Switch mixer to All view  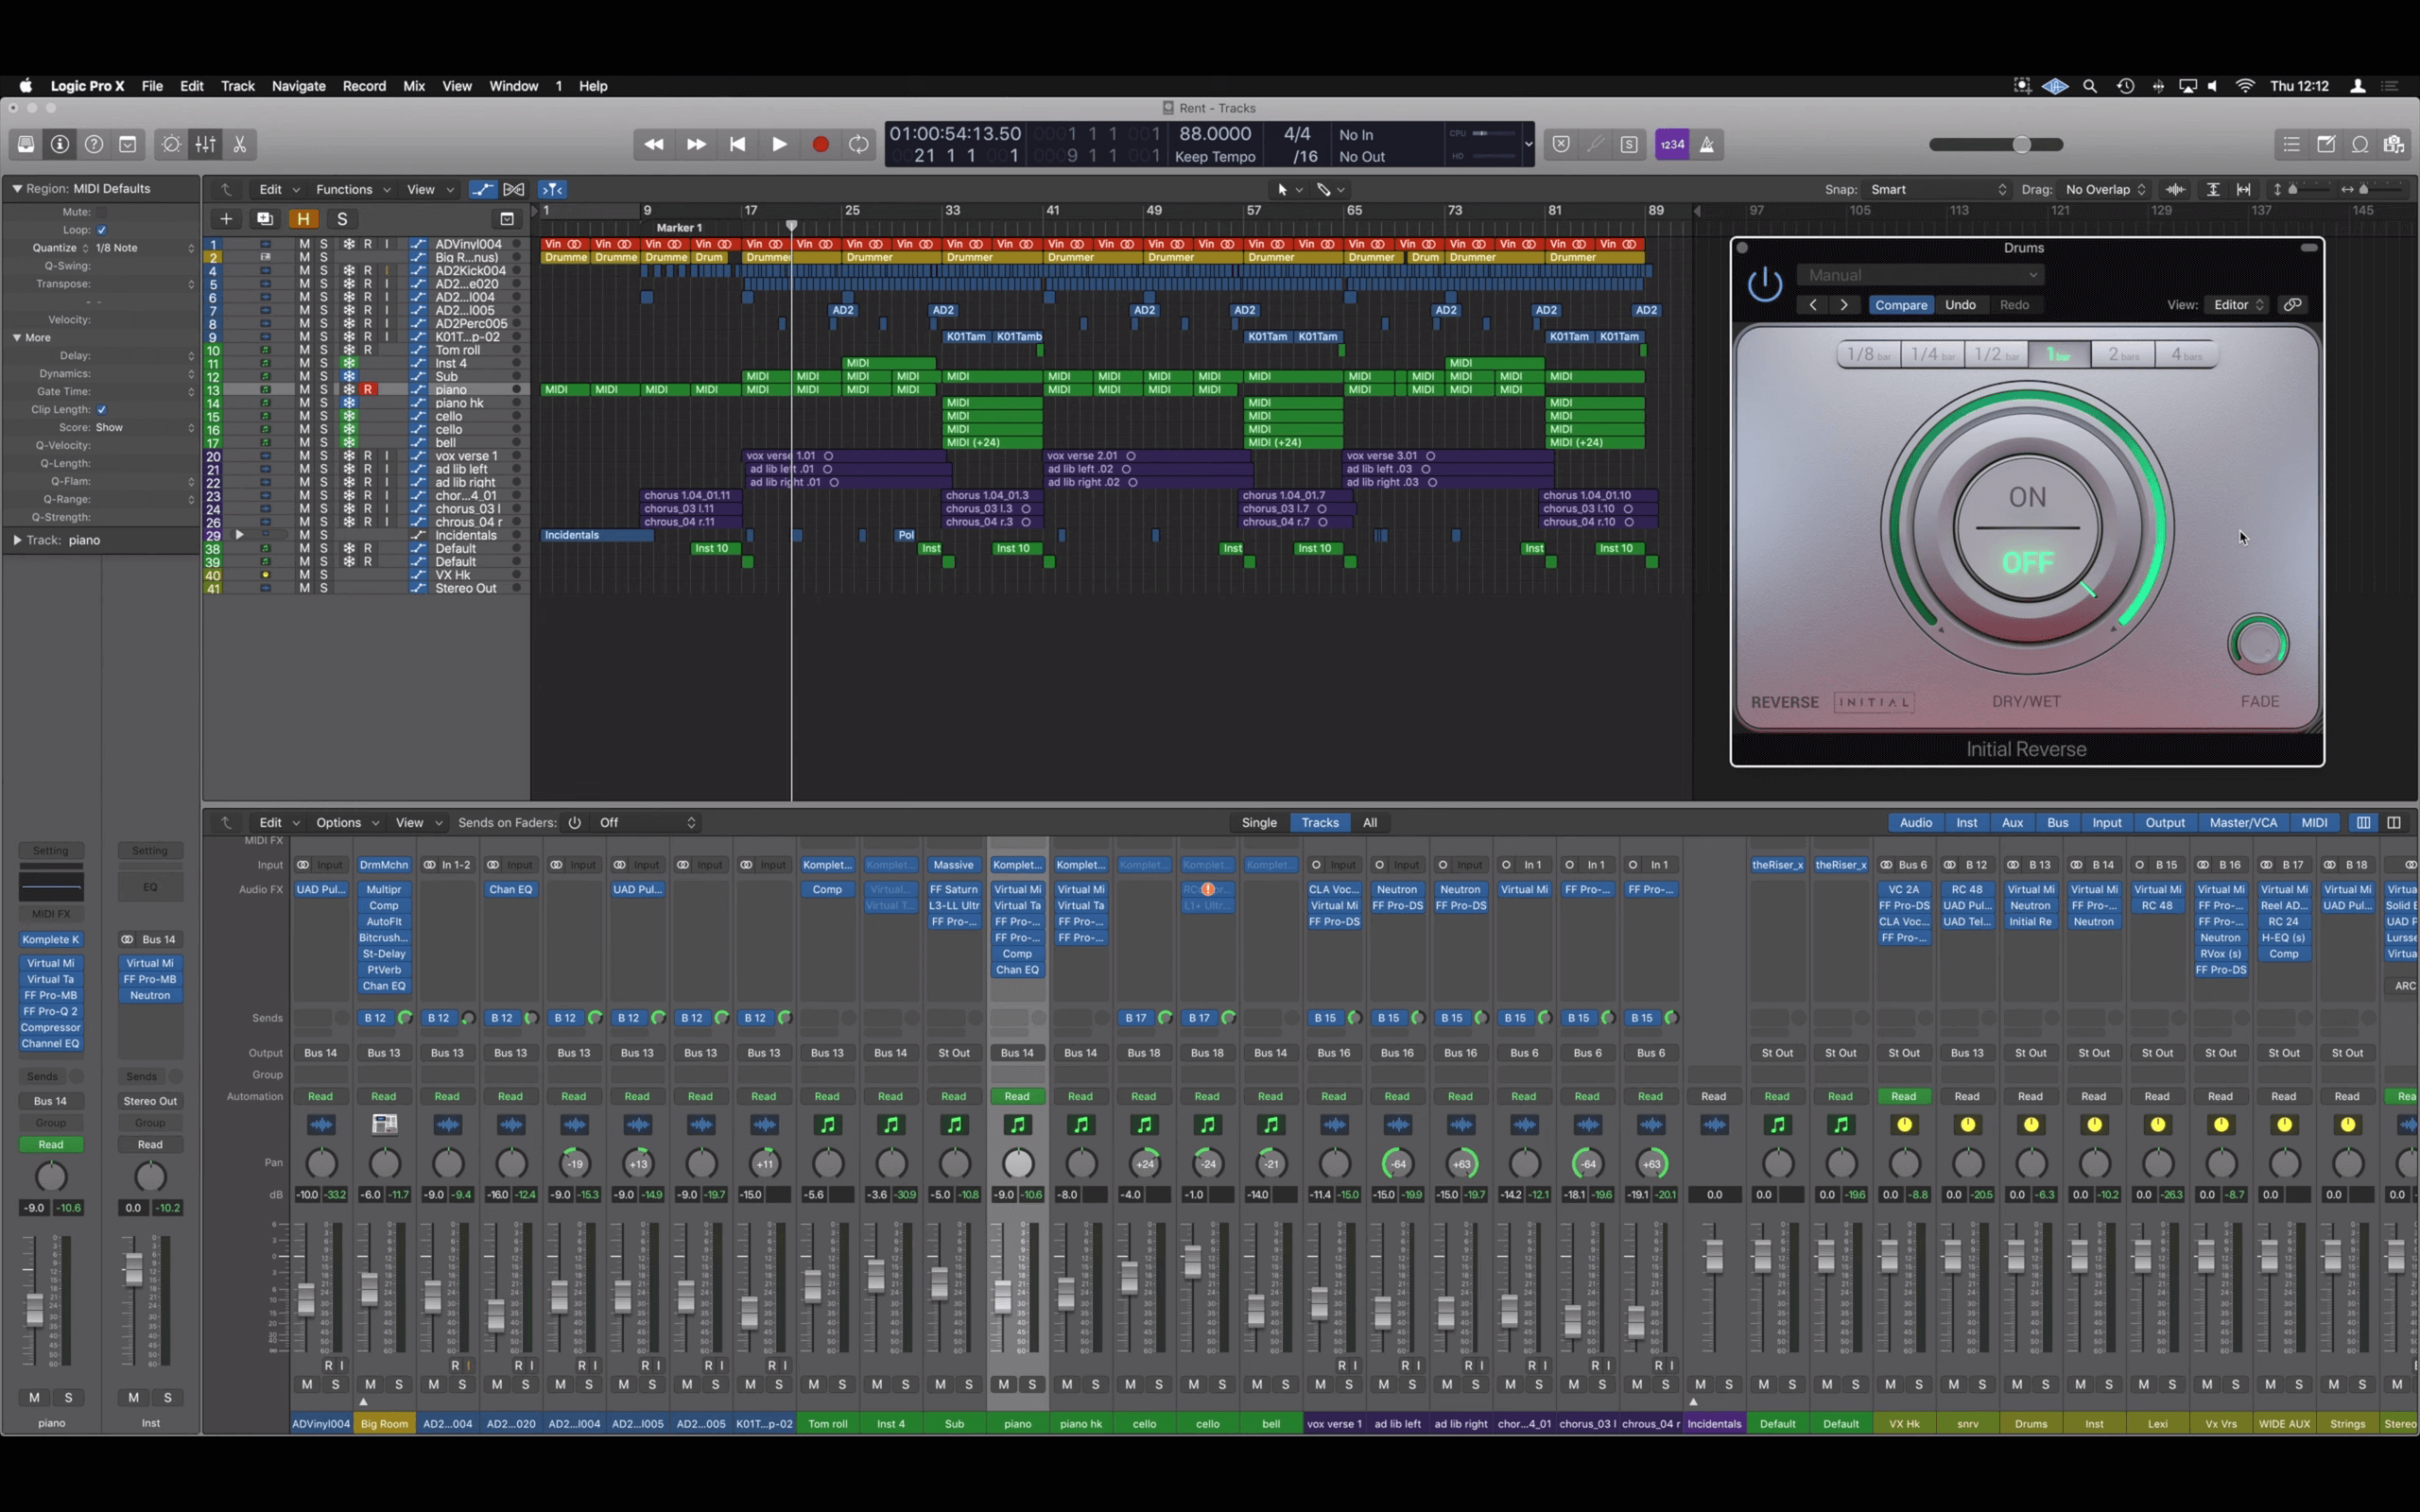1369,822
